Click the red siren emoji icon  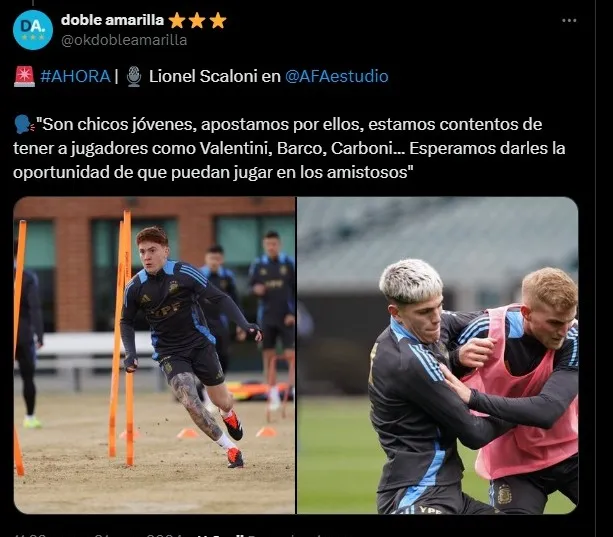24,76
